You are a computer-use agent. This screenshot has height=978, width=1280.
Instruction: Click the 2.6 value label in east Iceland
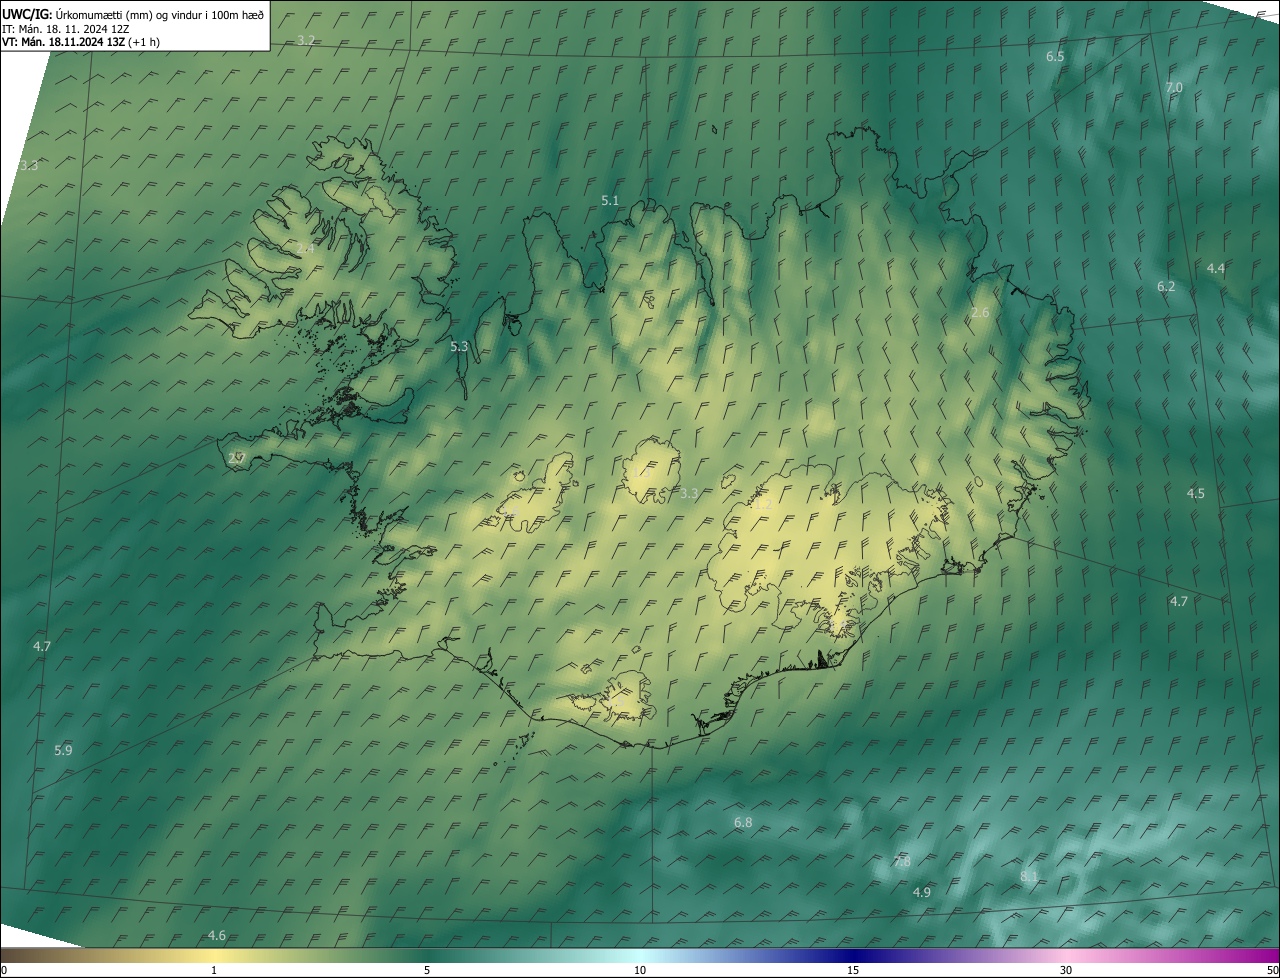click(980, 313)
